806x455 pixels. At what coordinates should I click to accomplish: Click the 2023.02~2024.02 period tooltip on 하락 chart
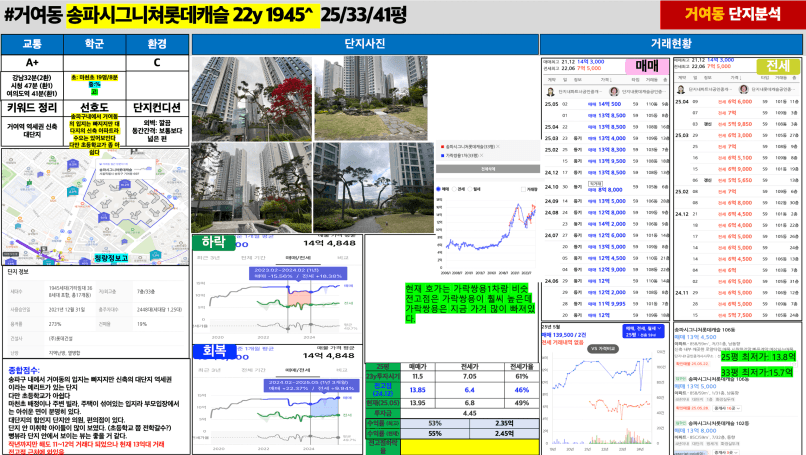[x=298, y=273]
